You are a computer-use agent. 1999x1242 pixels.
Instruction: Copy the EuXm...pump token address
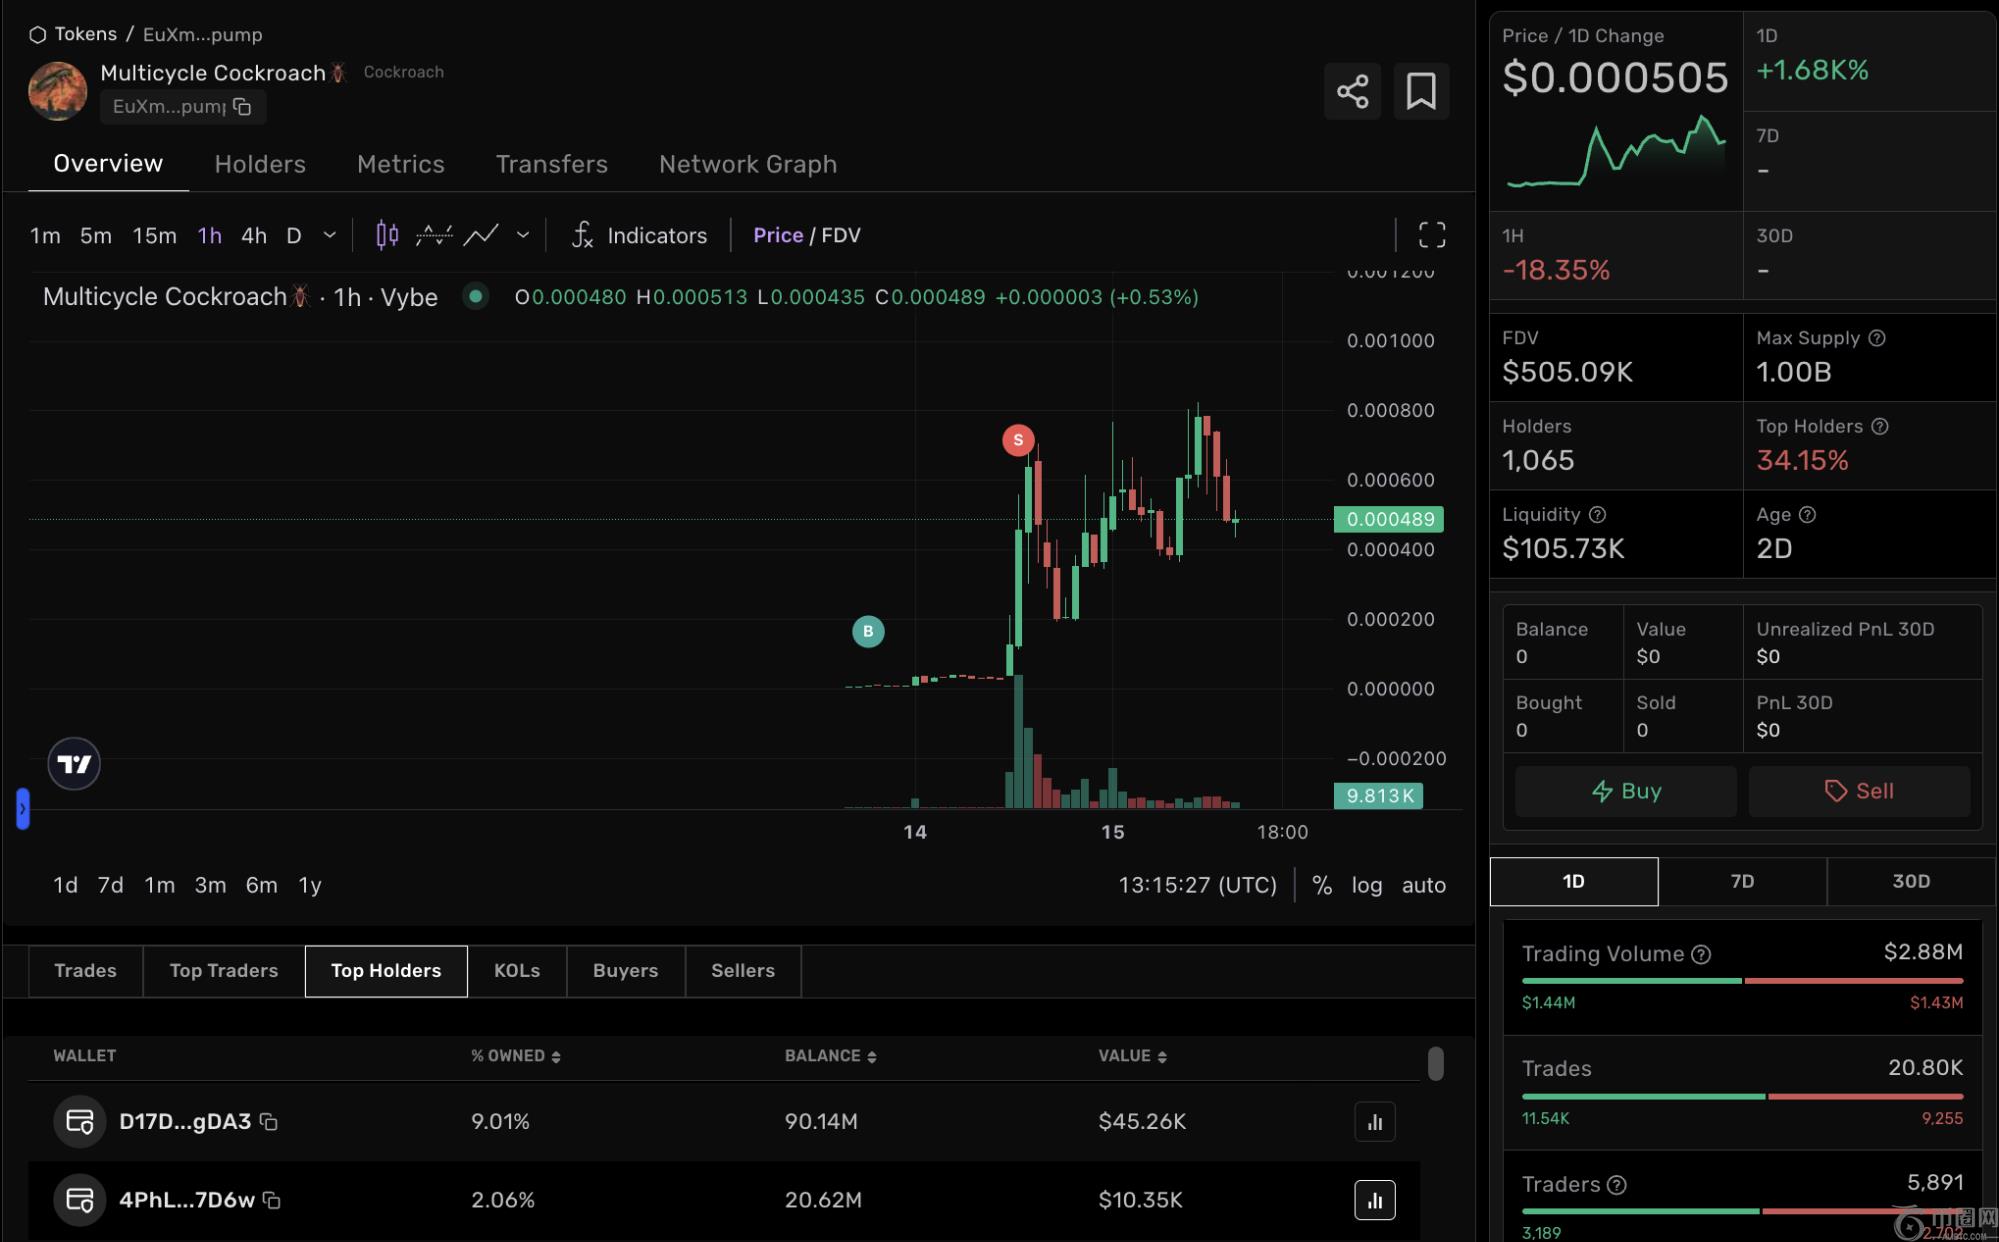[242, 106]
